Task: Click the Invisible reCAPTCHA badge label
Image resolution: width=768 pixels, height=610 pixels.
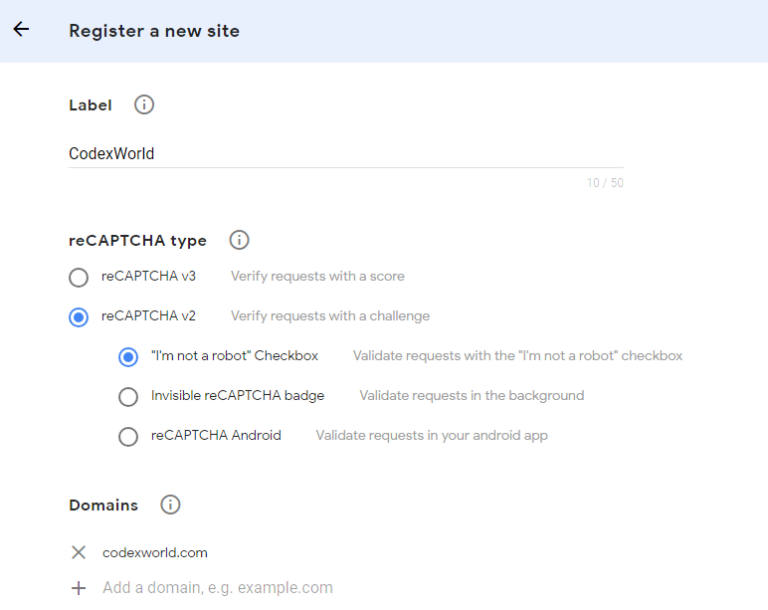Action: [238, 395]
